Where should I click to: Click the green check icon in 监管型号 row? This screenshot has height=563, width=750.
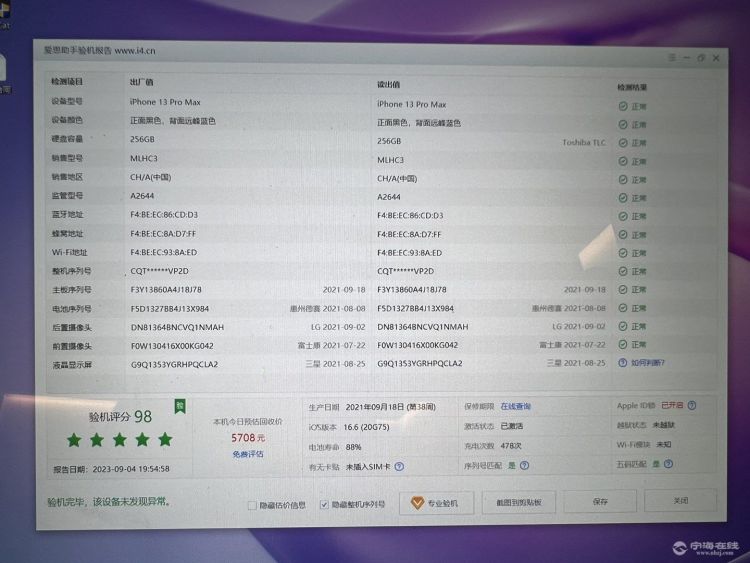(623, 198)
